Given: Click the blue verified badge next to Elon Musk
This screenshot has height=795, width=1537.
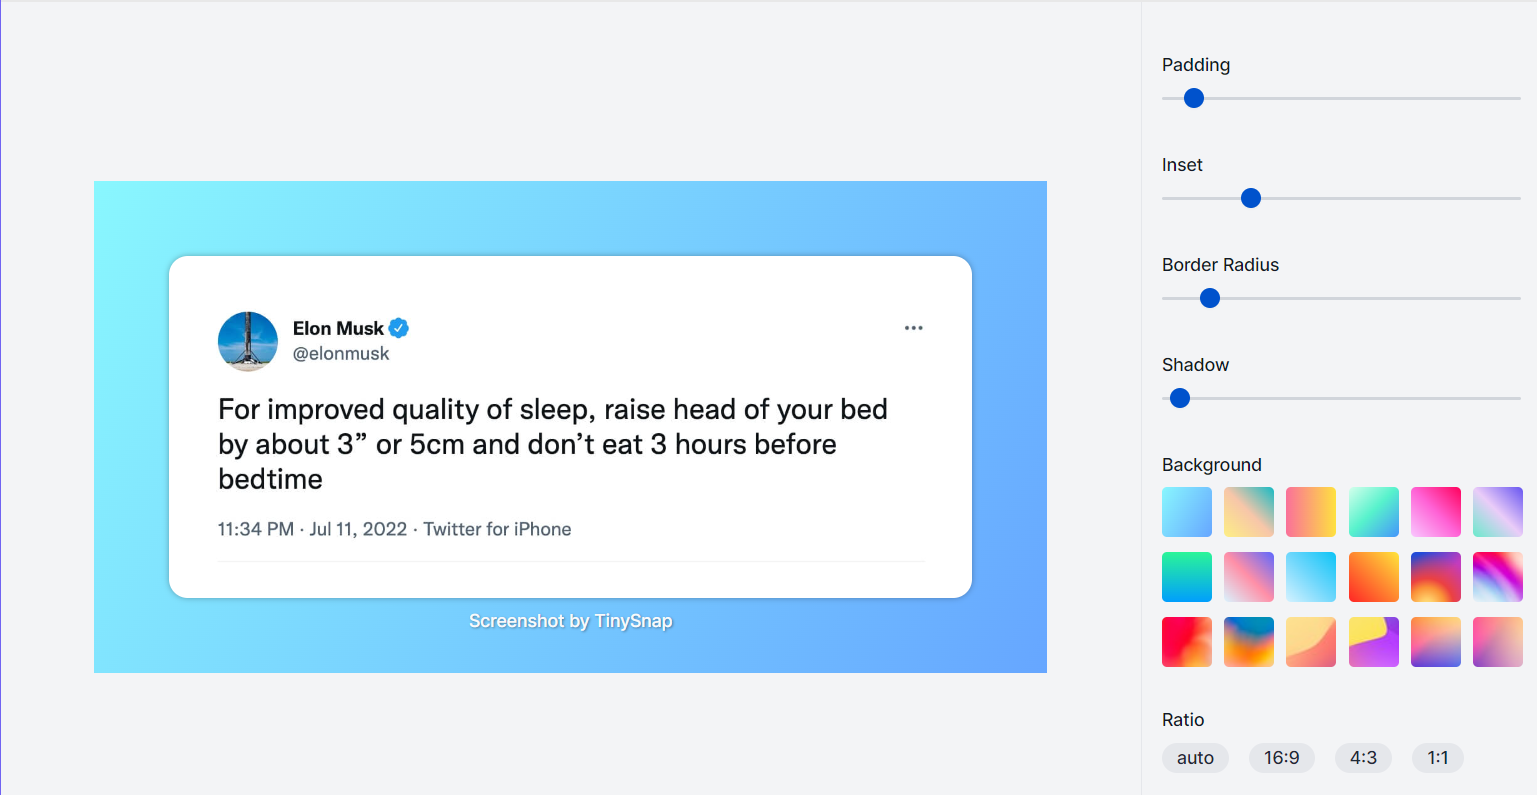Looking at the screenshot, I should (x=399, y=328).
